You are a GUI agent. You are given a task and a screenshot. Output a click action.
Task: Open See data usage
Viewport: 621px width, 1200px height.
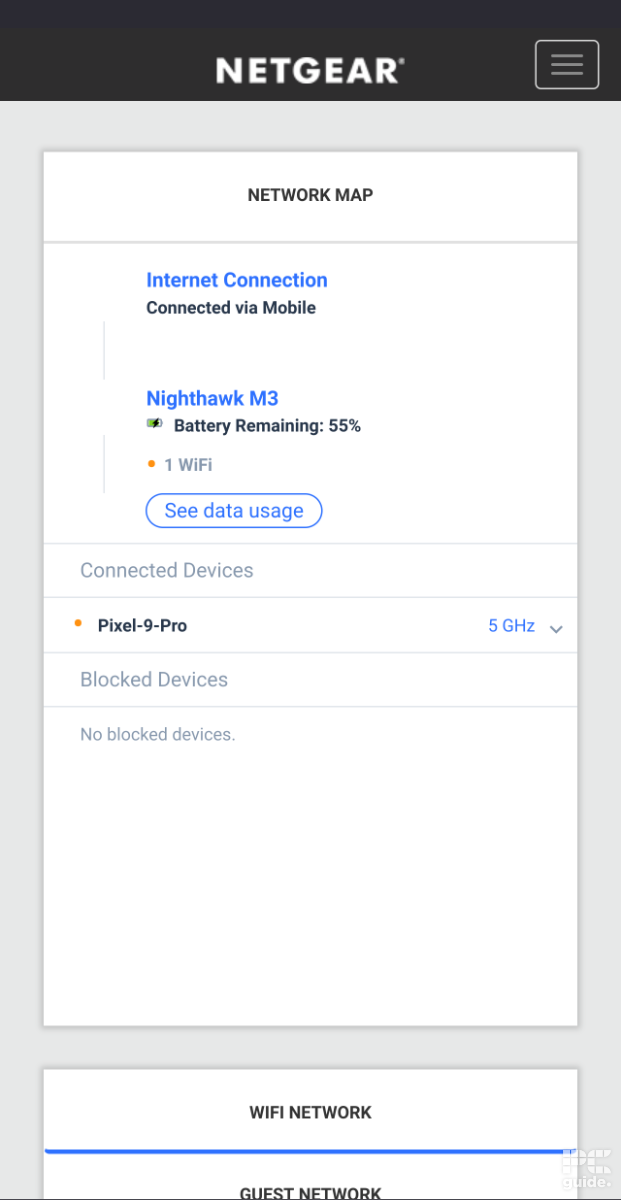click(233, 510)
